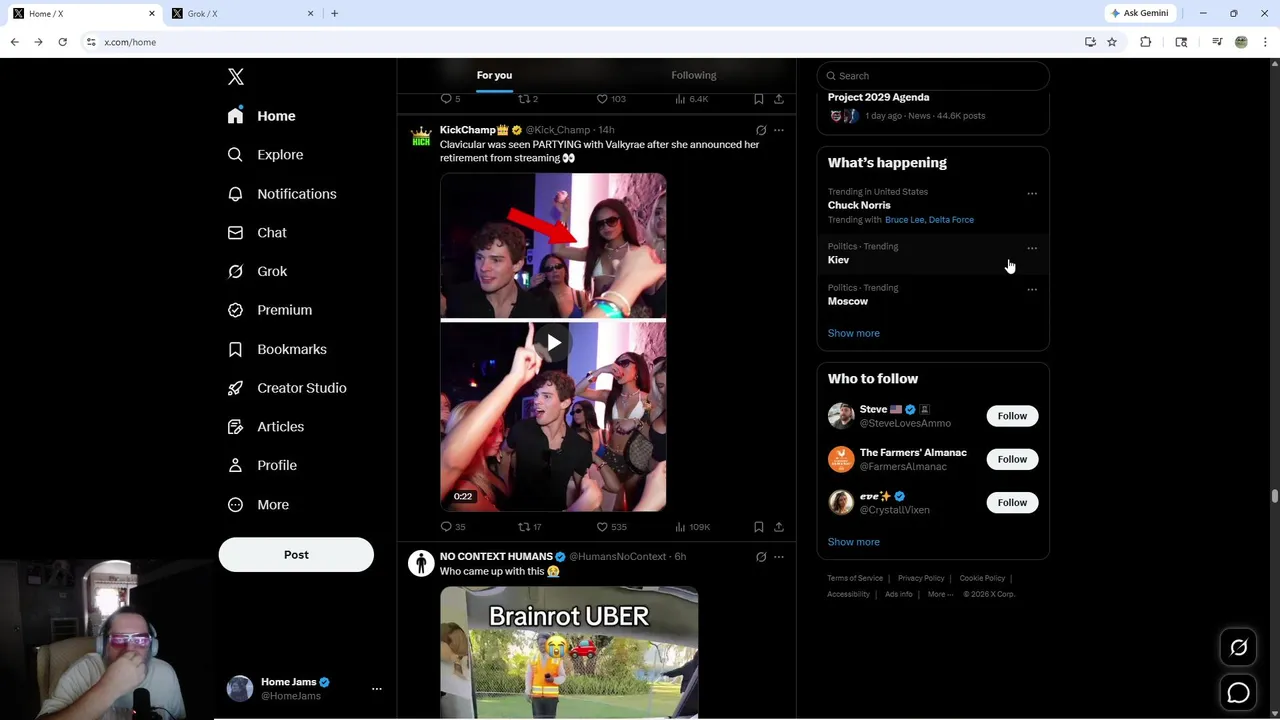Image resolution: width=1280 pixels, height=720 pixels.
Task: View 6.4K views analytics on the top post
Action: point(692,99)
